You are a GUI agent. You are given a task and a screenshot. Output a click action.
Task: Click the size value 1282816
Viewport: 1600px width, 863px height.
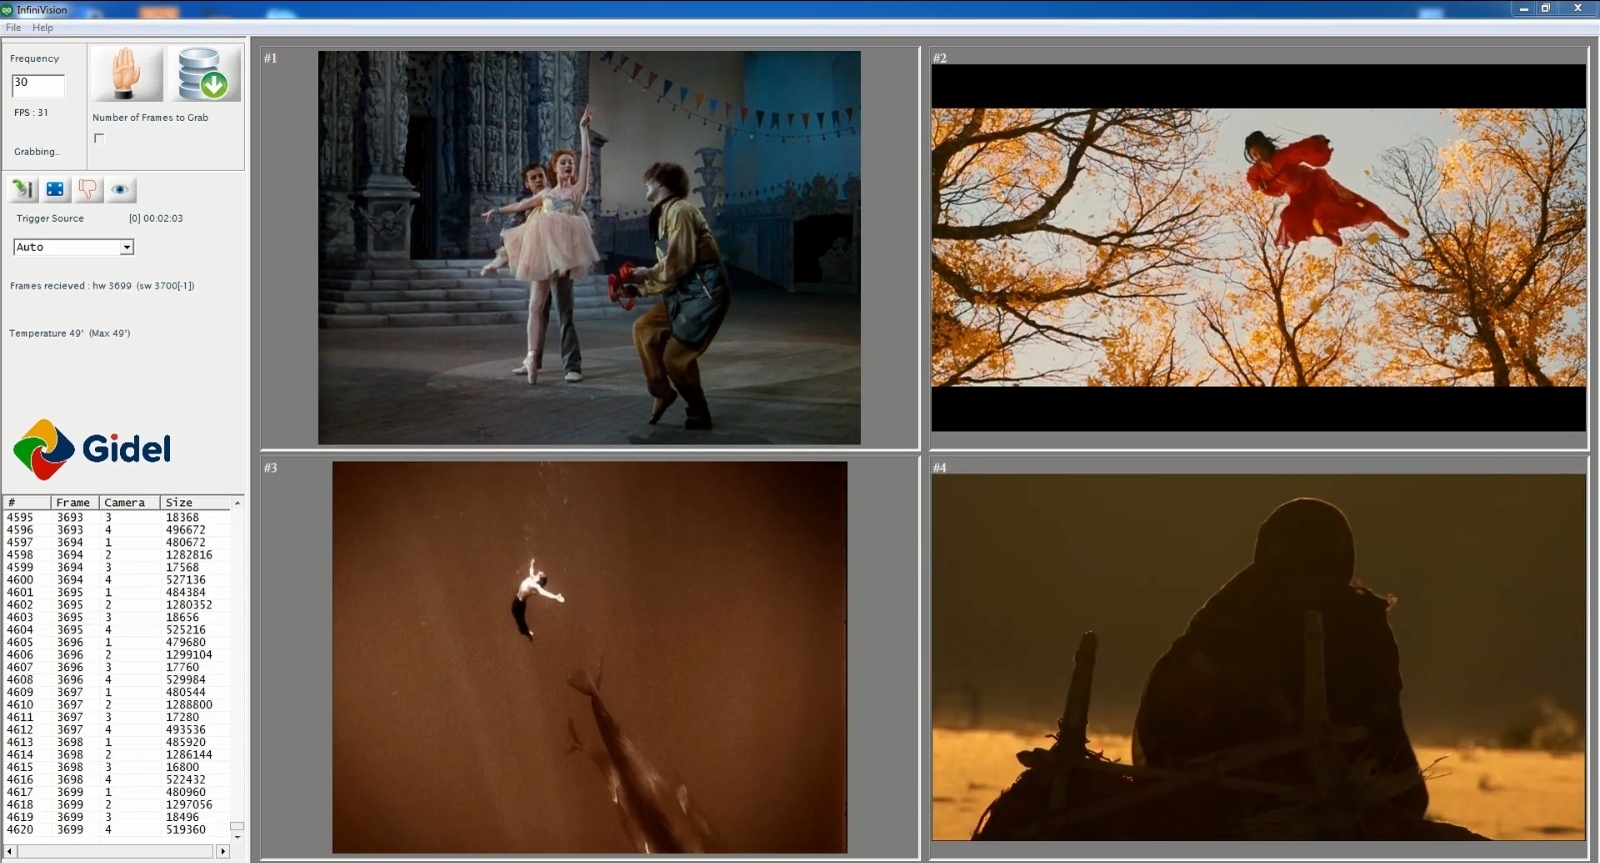pyautogui.click(x=189, y=555)
